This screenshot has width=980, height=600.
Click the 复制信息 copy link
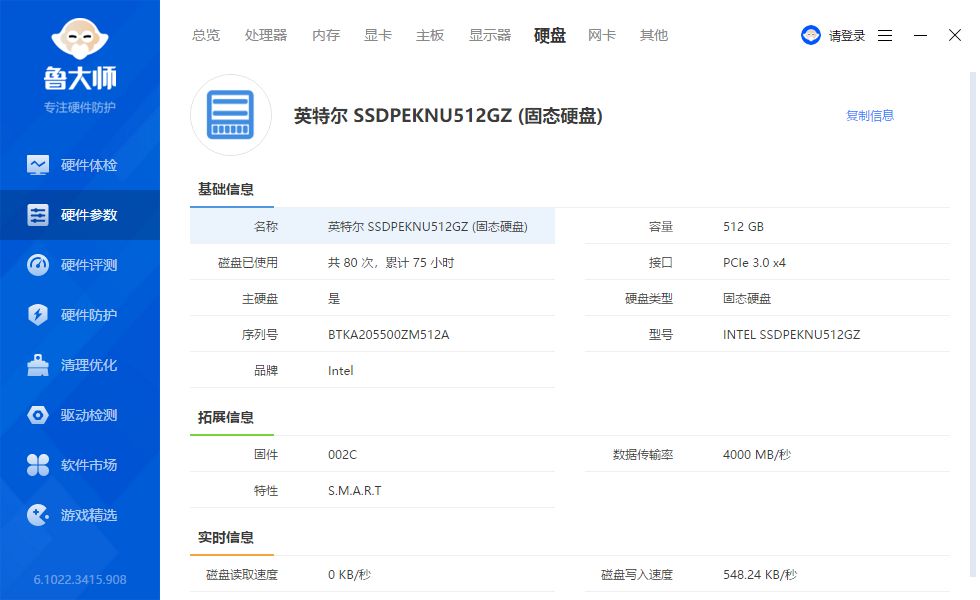point(868,115)
